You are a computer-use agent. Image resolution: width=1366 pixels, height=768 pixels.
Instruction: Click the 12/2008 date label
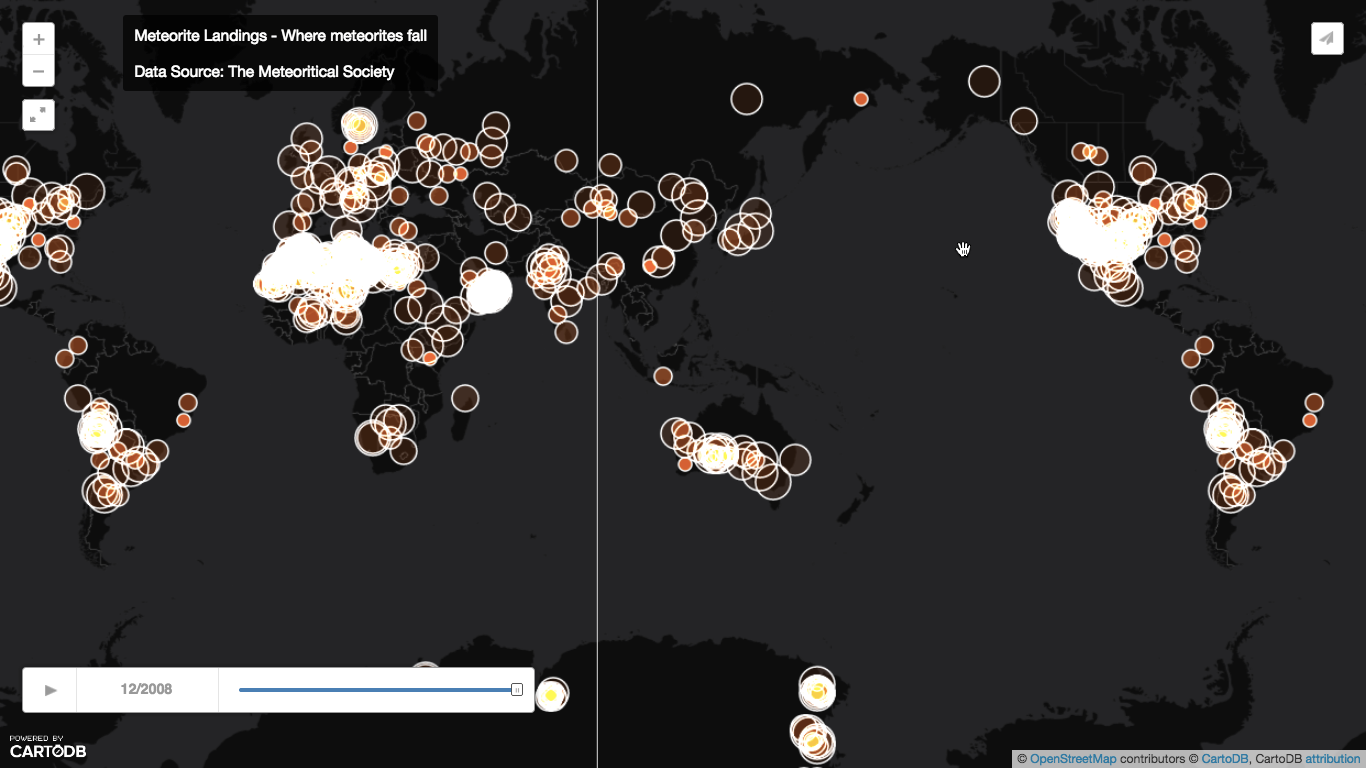(146, 690)
